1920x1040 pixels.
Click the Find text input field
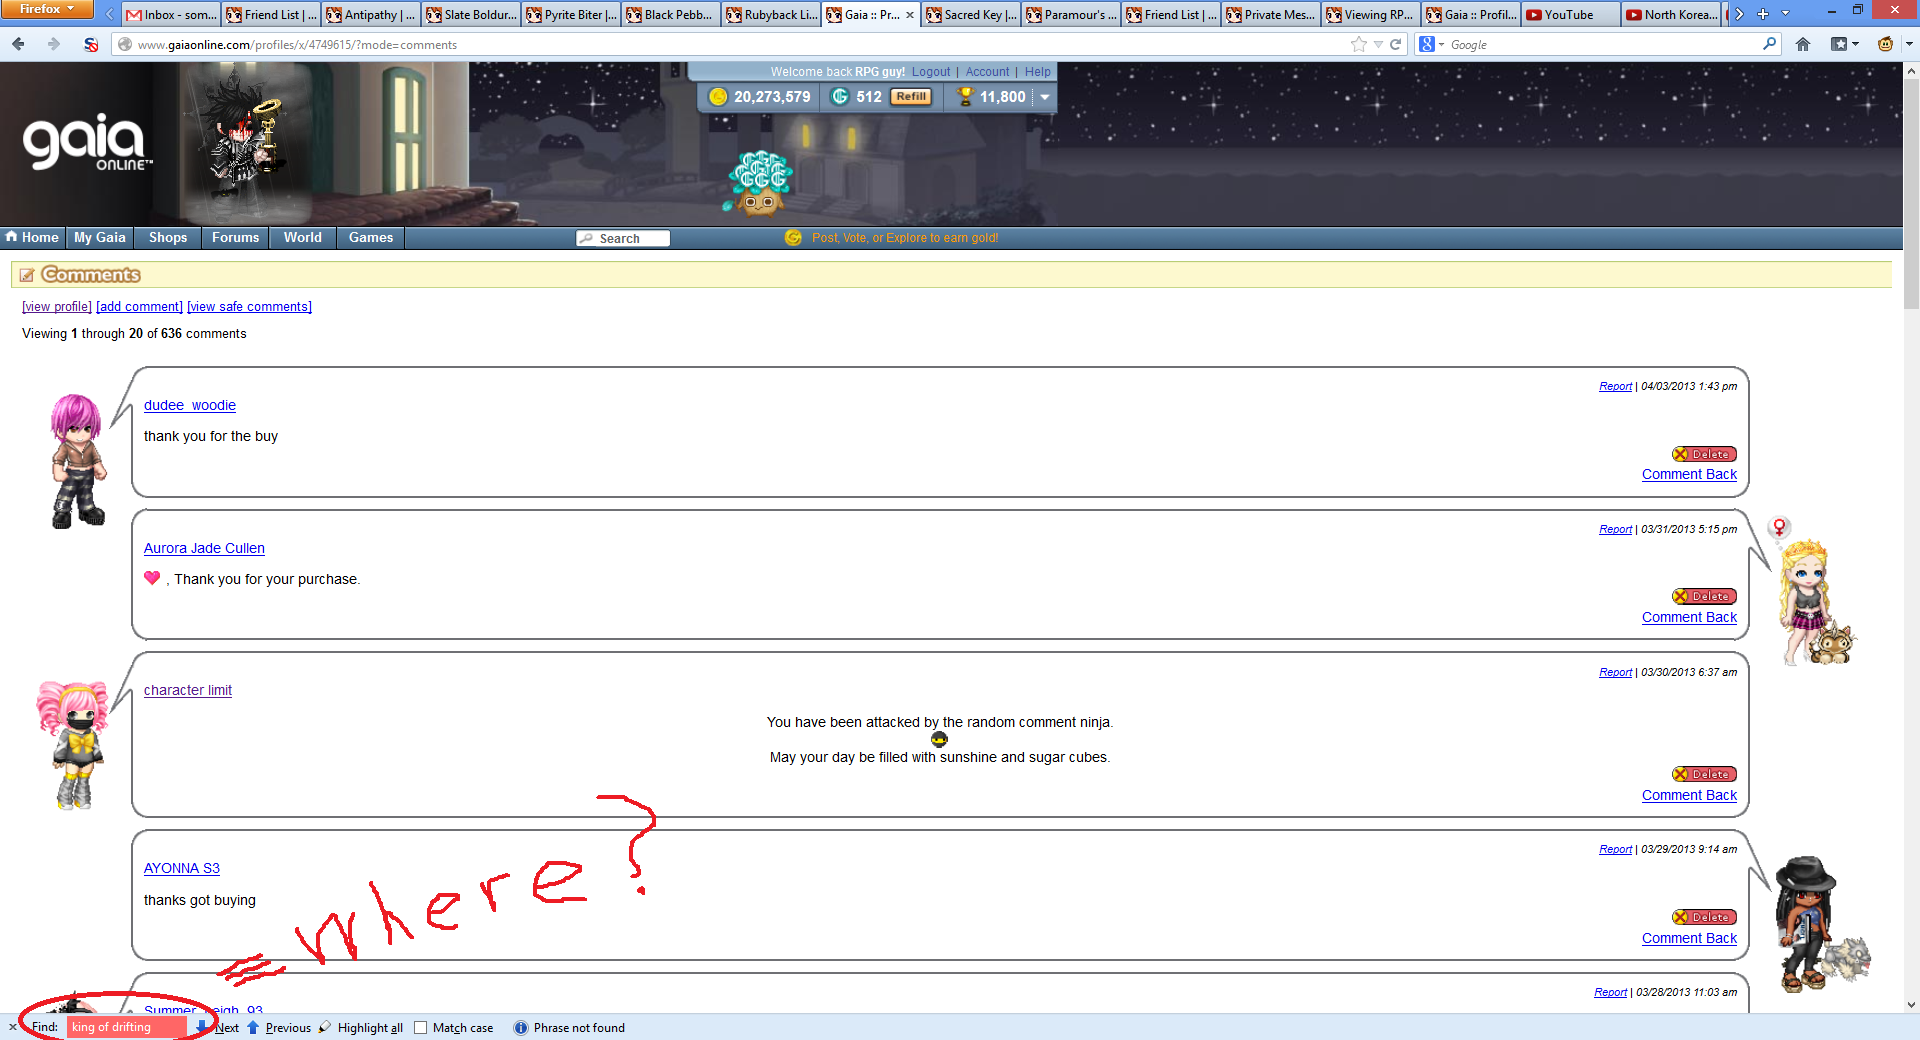pyautogui.click(x=127, y=1027)
